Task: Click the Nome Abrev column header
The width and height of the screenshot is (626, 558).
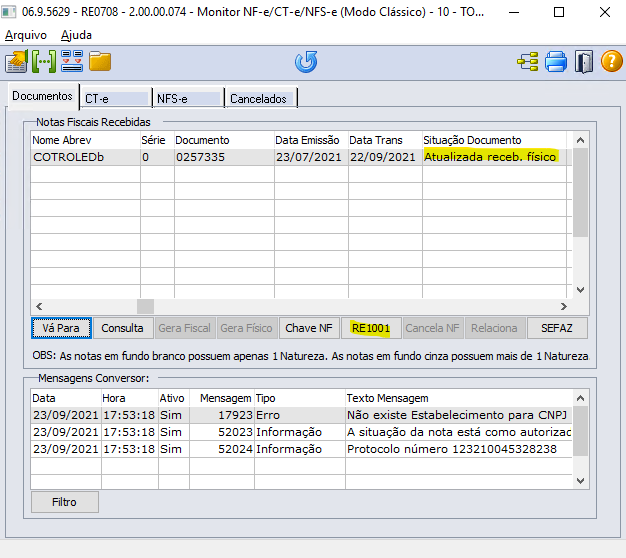Action: click(85, 140)
